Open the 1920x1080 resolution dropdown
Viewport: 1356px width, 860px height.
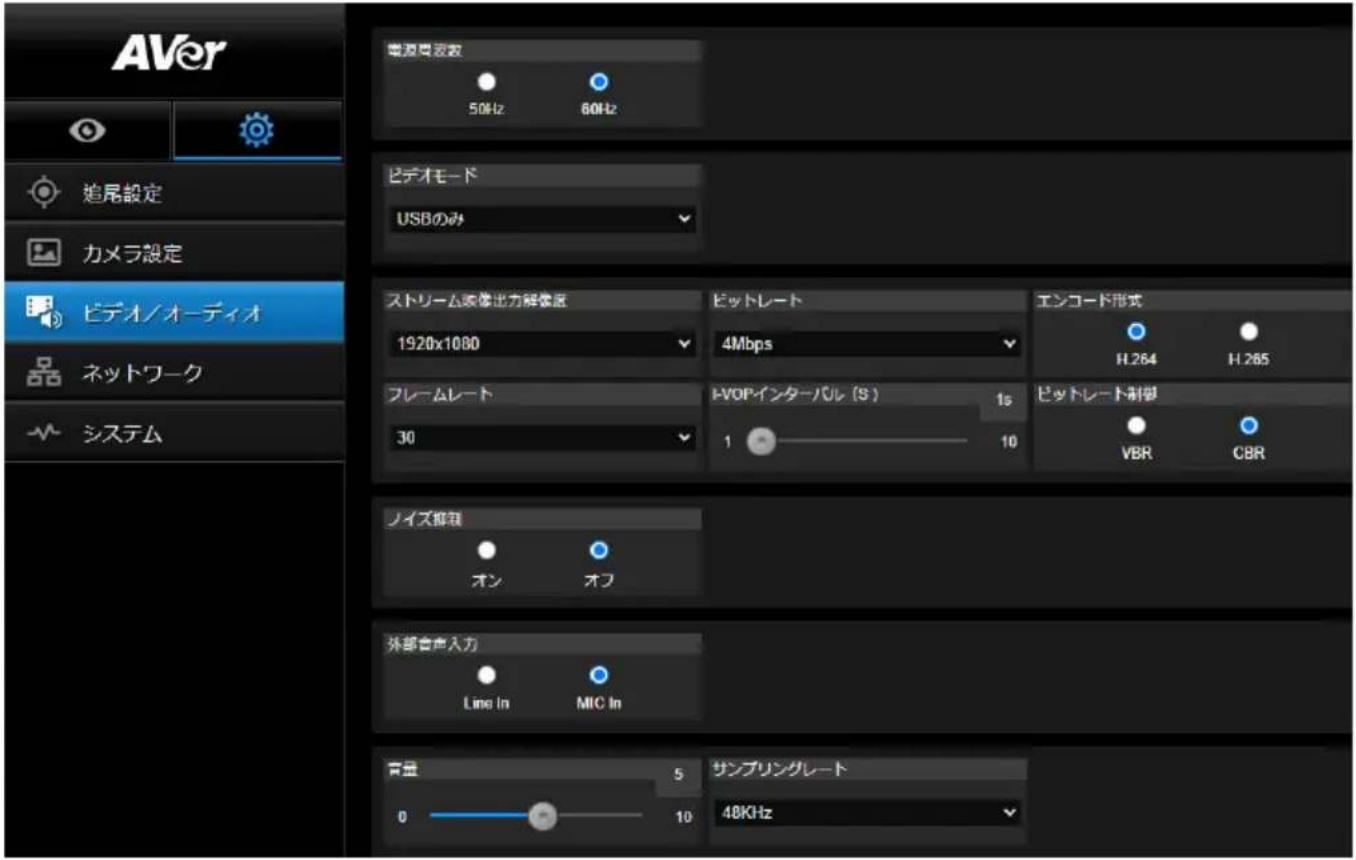tap(541, 344)
